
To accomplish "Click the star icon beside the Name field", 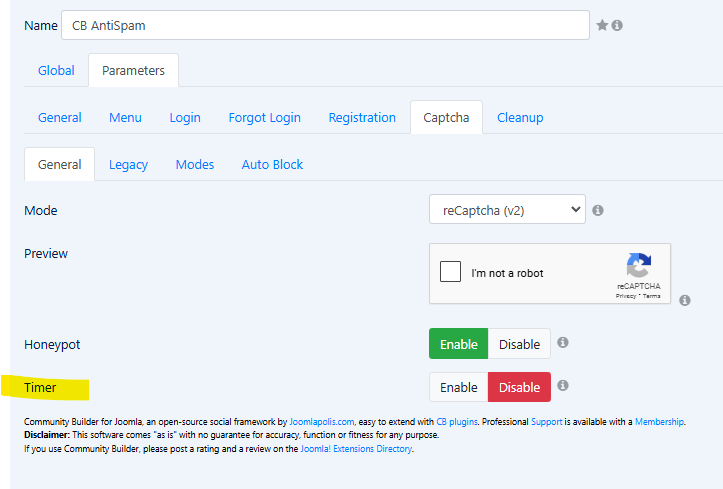I will (x=602, y=25).
